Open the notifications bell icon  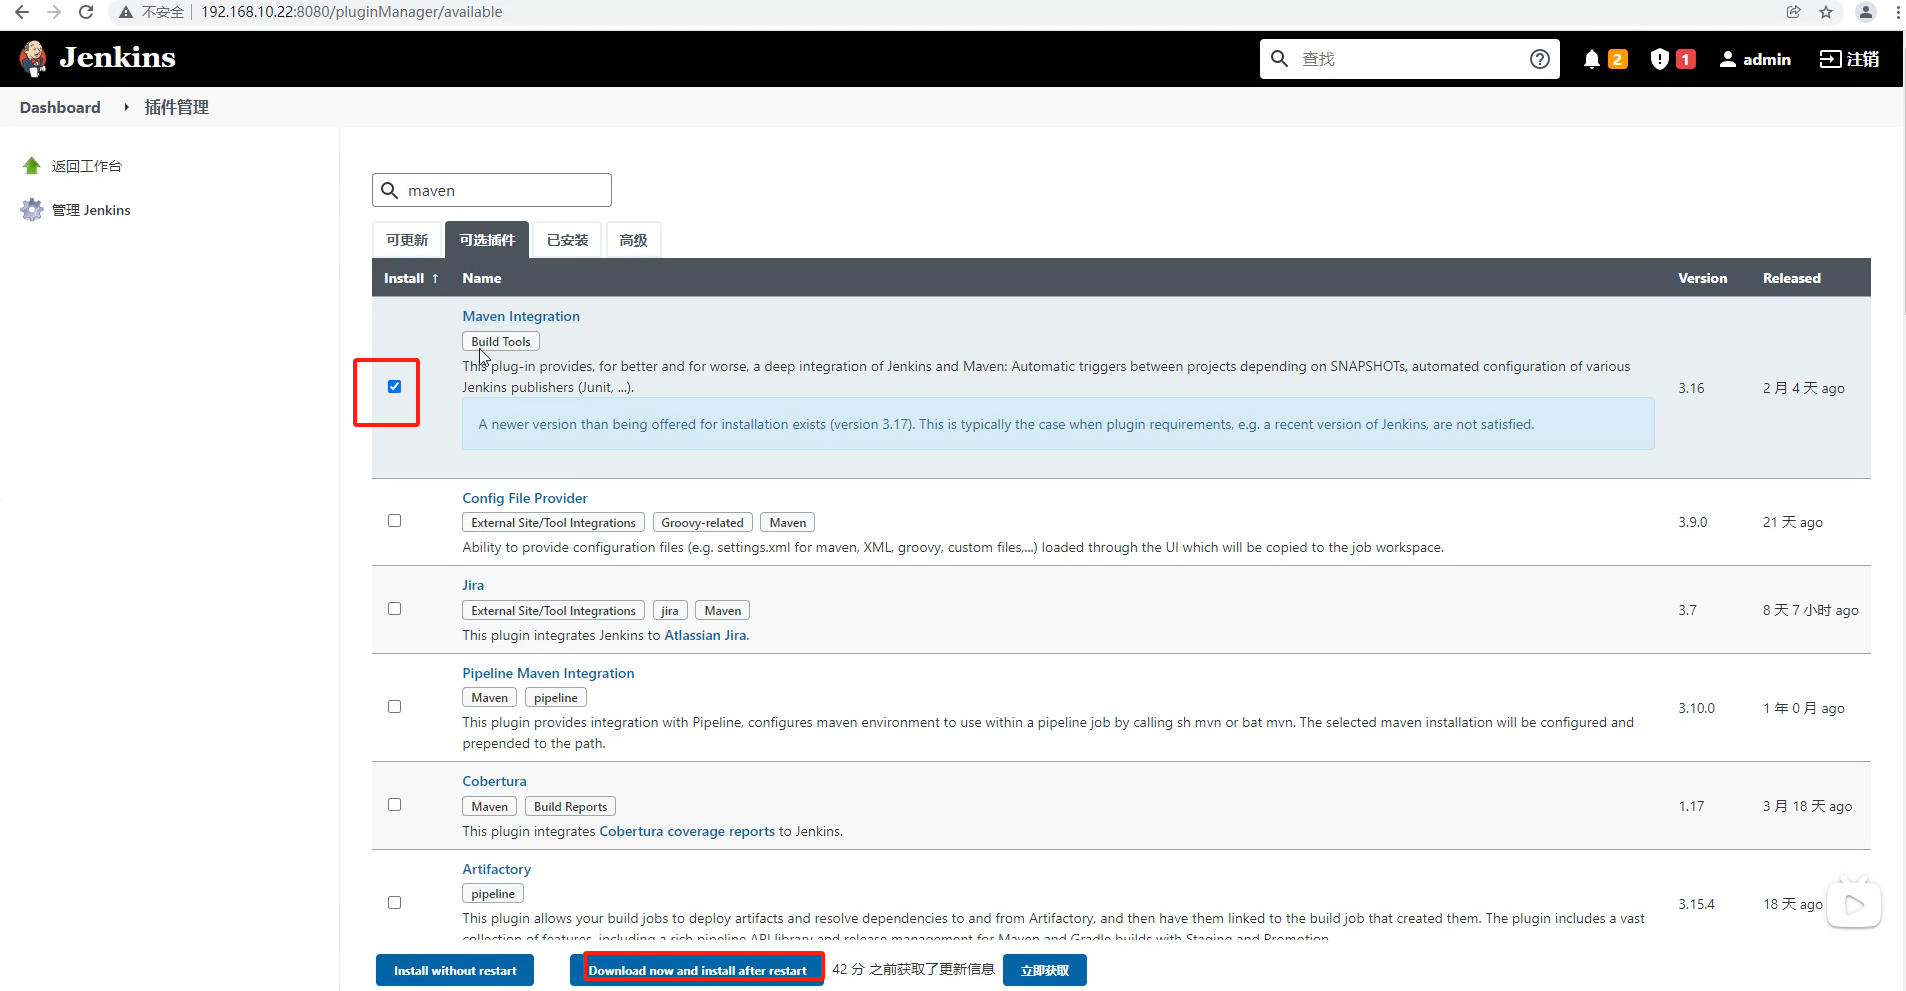pyautogui.click(x=1592, y=59)
